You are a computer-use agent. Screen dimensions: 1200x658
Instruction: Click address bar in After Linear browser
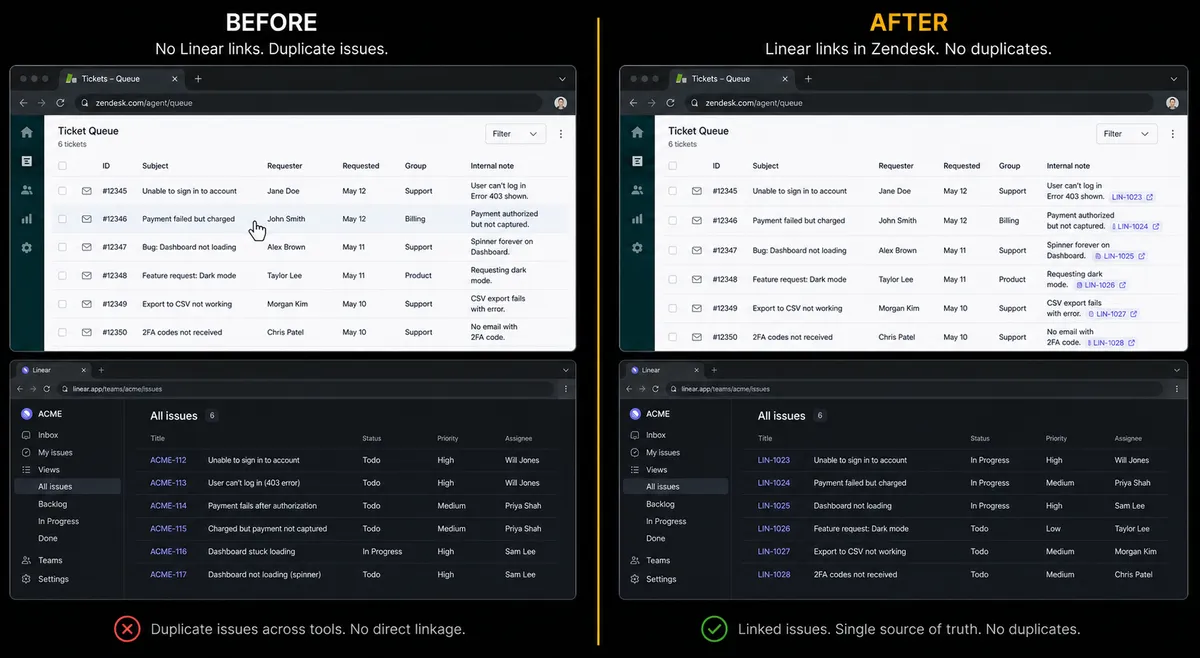pyautogui.click(x=914, y=388)
